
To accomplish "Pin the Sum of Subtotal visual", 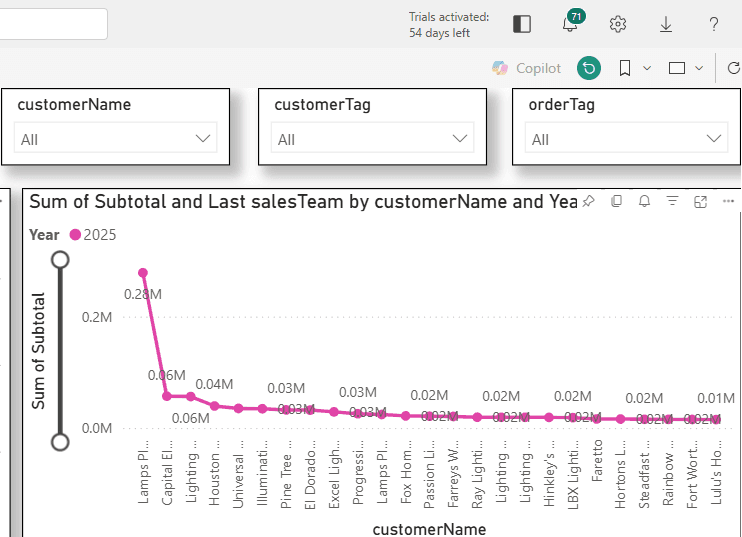I will [588, 201].
